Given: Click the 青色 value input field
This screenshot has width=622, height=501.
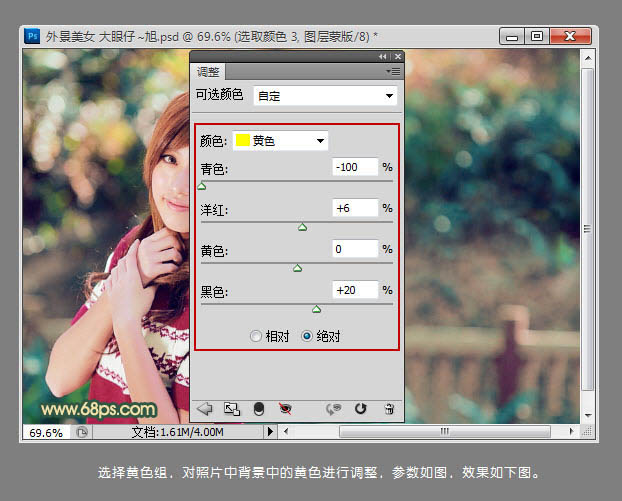Looking at the screenshot, I should pos(355,167).
